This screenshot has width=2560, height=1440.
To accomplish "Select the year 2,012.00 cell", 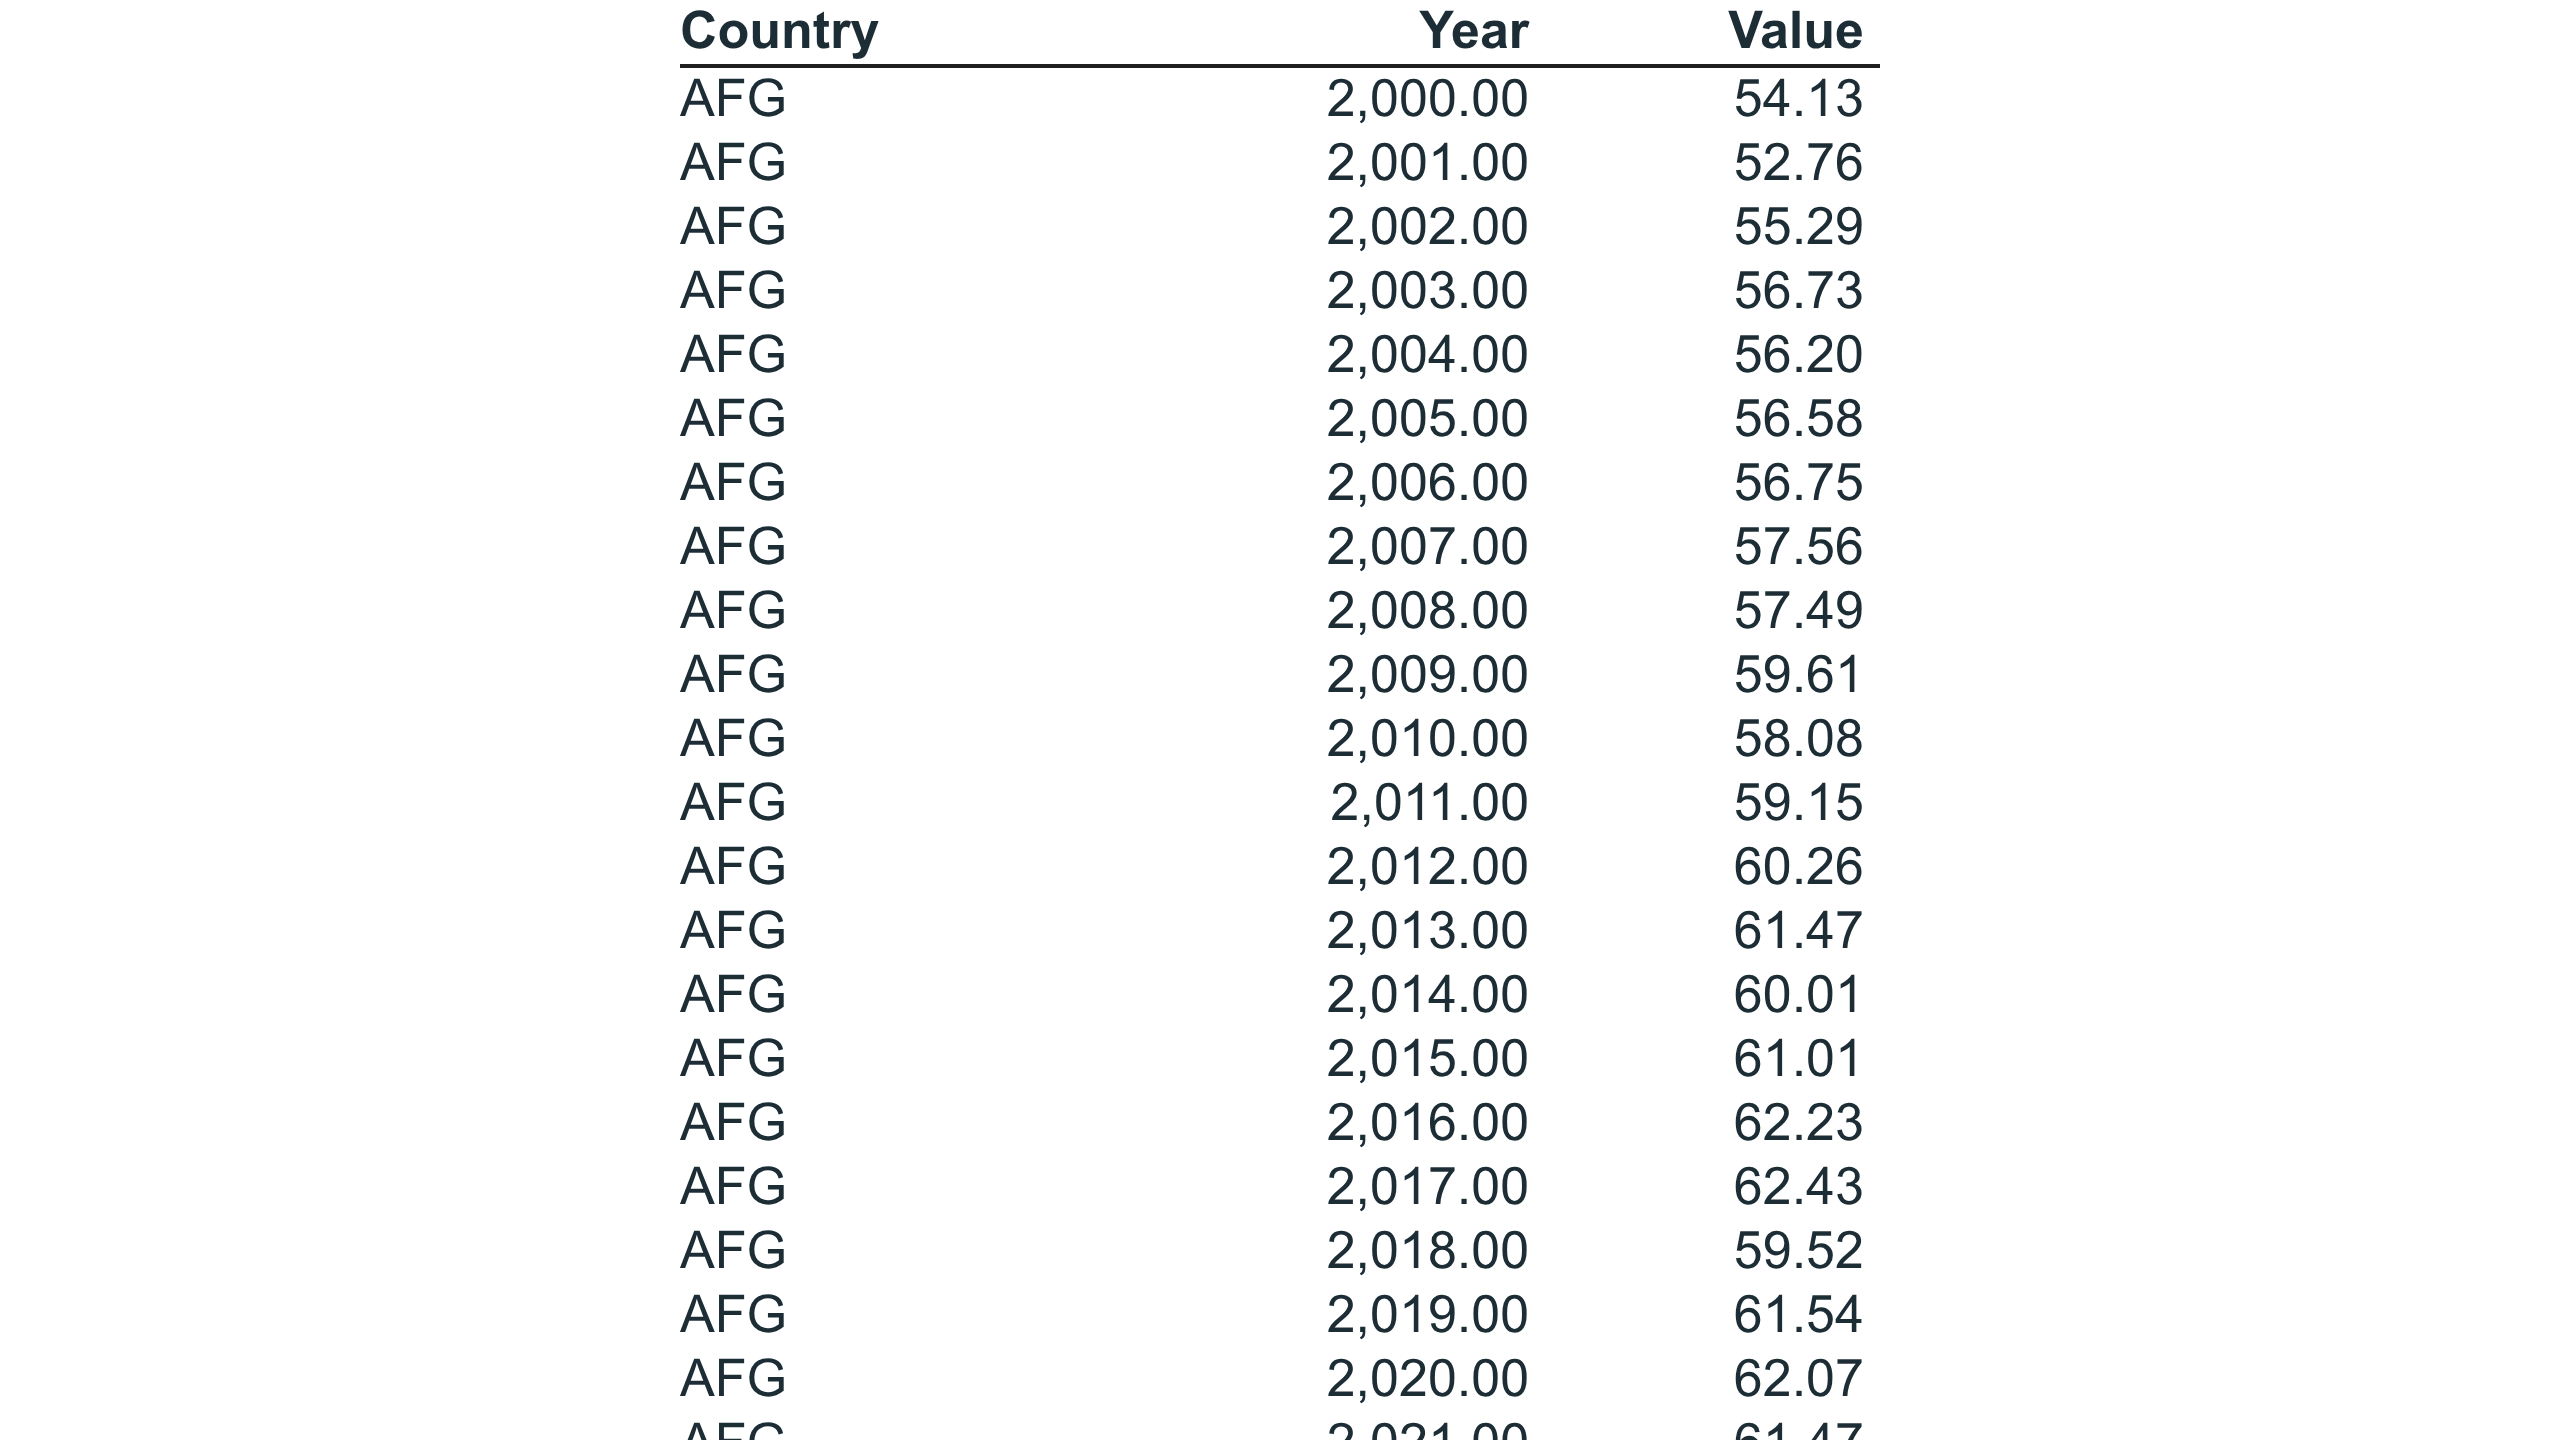I will [1427, 867].
